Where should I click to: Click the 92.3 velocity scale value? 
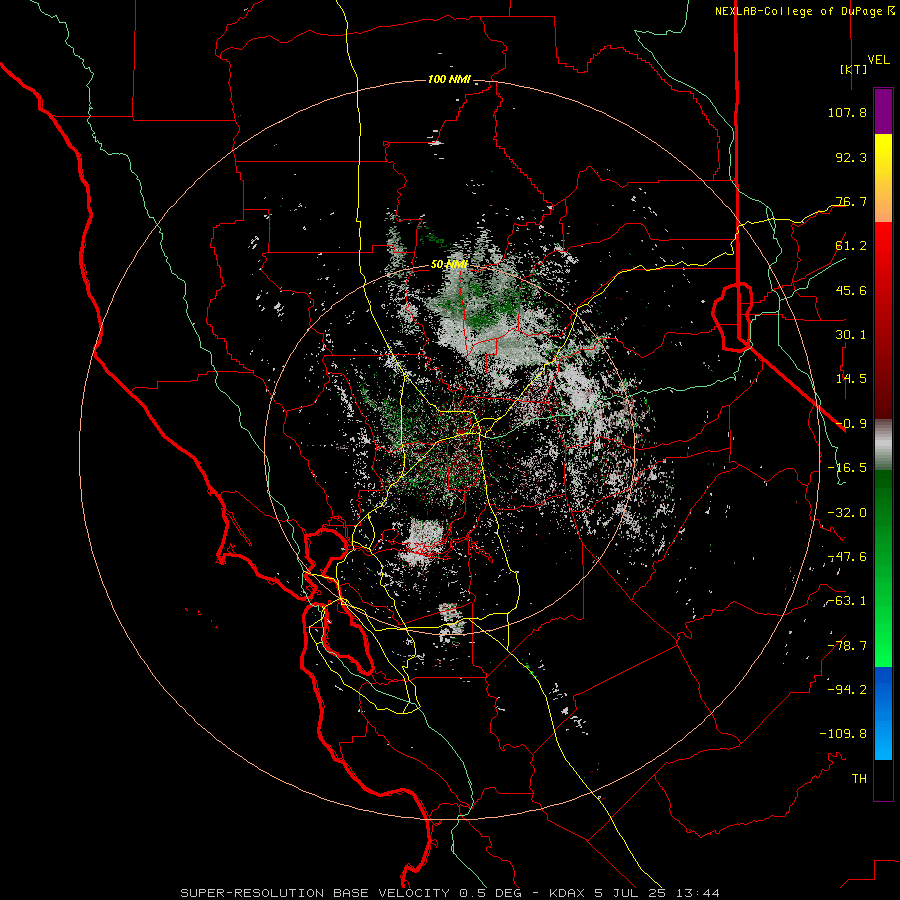[851, 157]
